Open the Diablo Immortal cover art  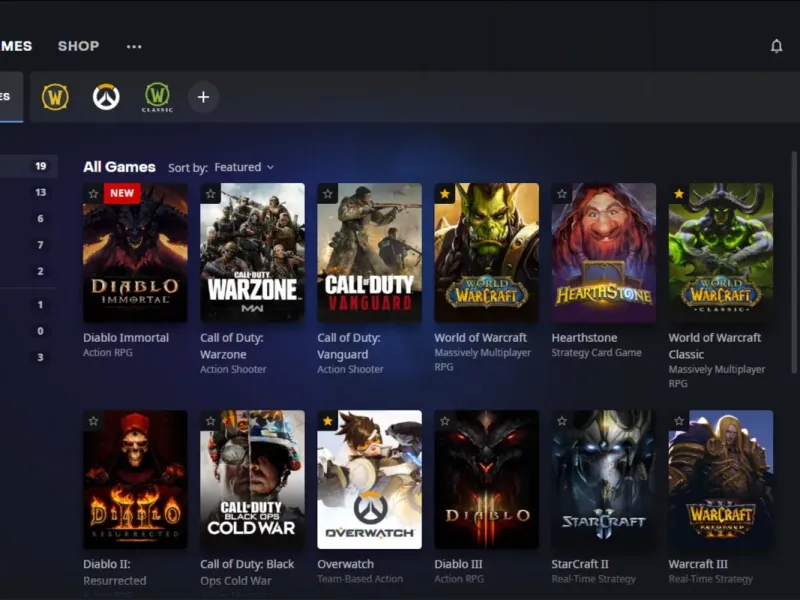tap(135, 253)
